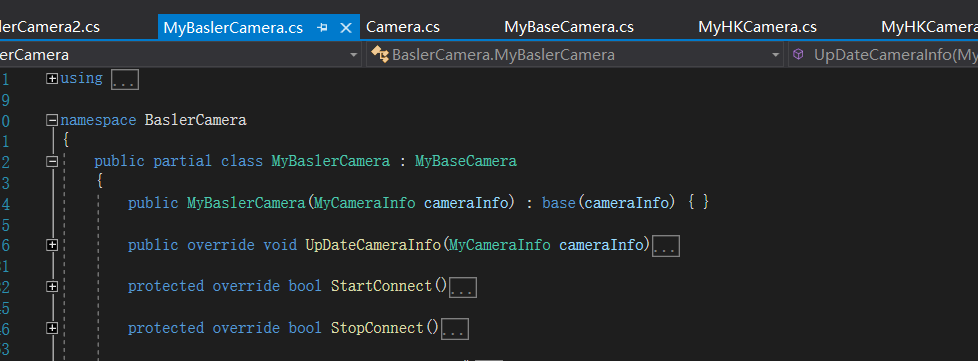Viewport: 978px width, 361px height.
Task: Click the class icon beside BaslerCamera.MyBaslerCamera
Action: pyautogui.click(x=379, y=55)
